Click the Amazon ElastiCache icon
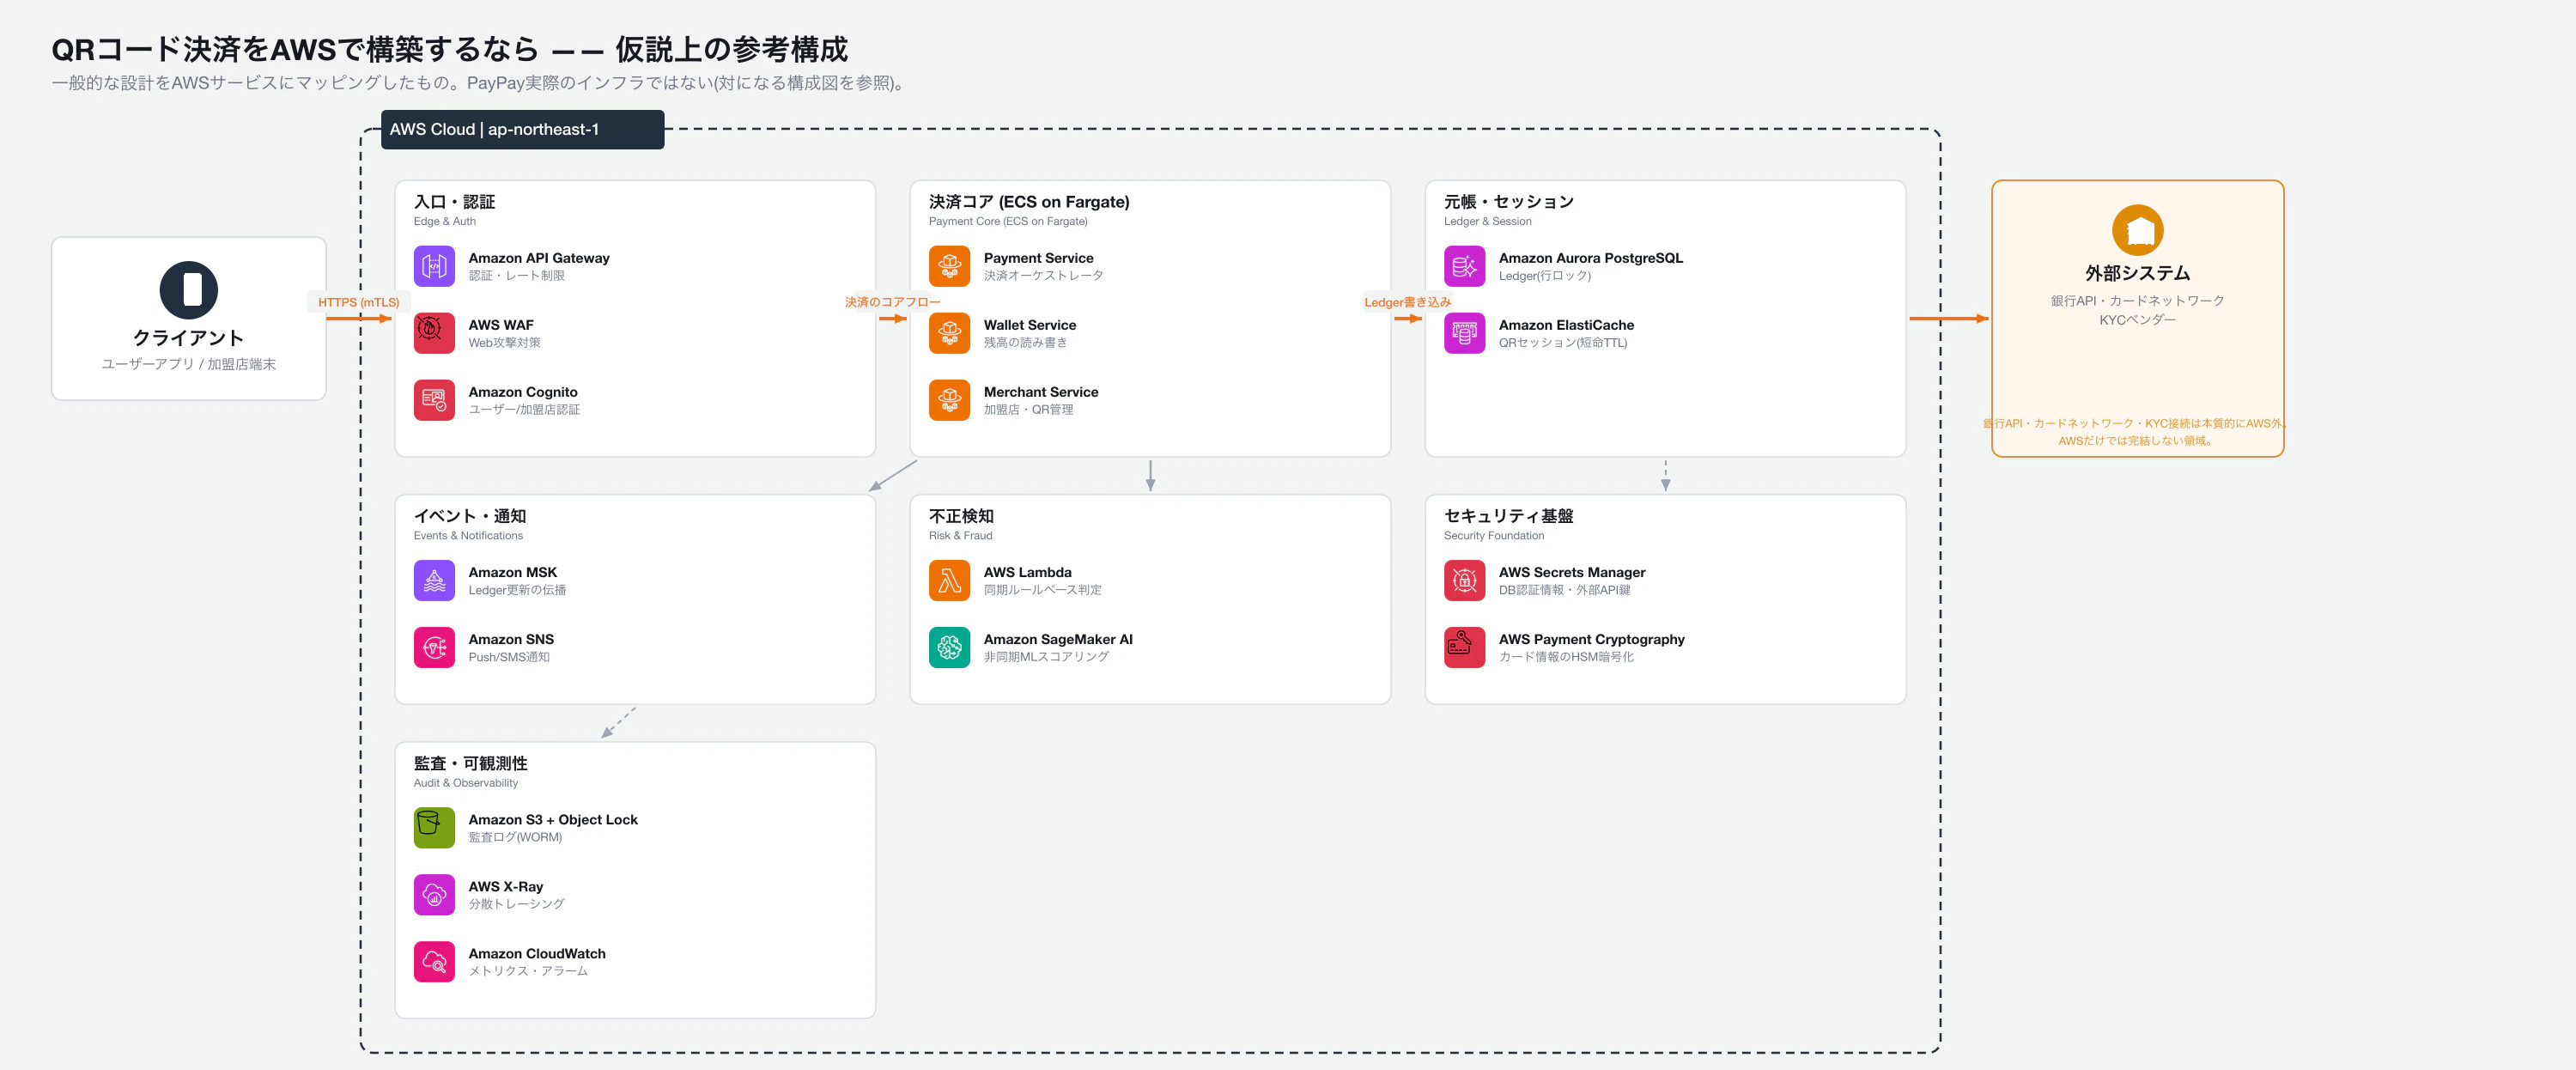The width and height of the screenshot is (2576, 1070). click(1464, 333)
